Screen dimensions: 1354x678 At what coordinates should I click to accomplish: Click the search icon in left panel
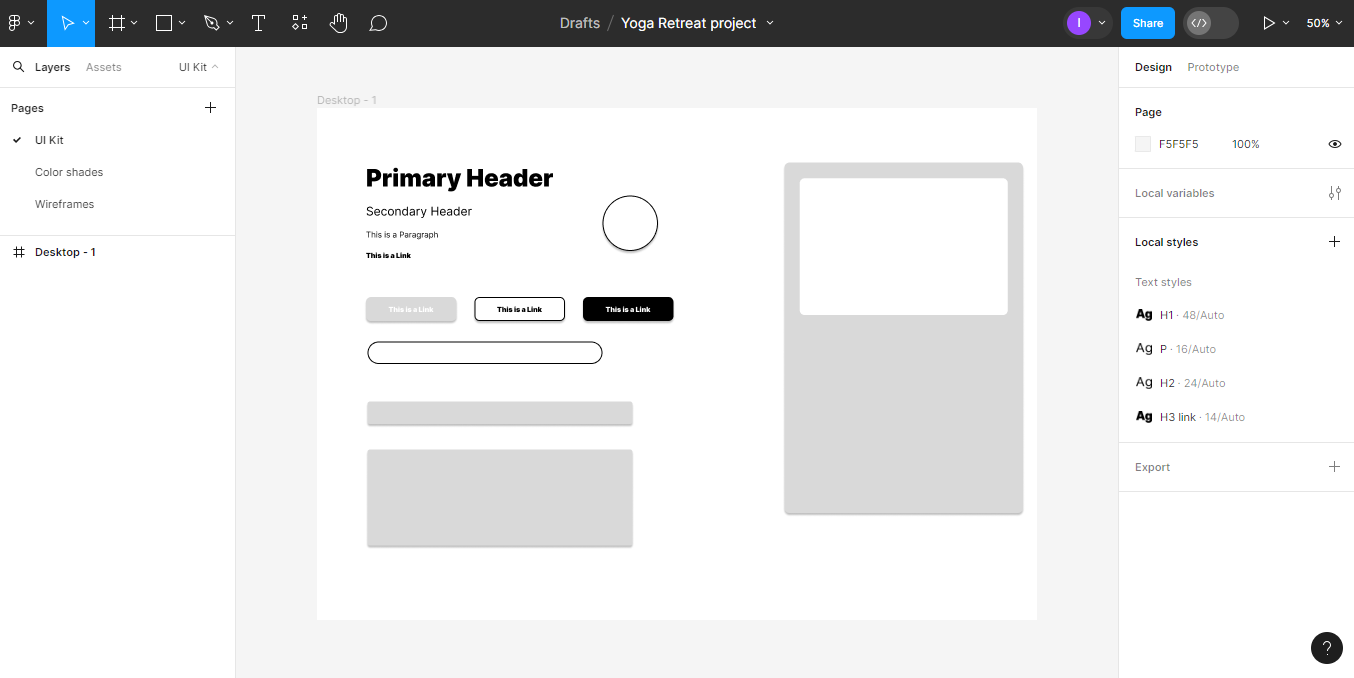[x=18, y=67]
